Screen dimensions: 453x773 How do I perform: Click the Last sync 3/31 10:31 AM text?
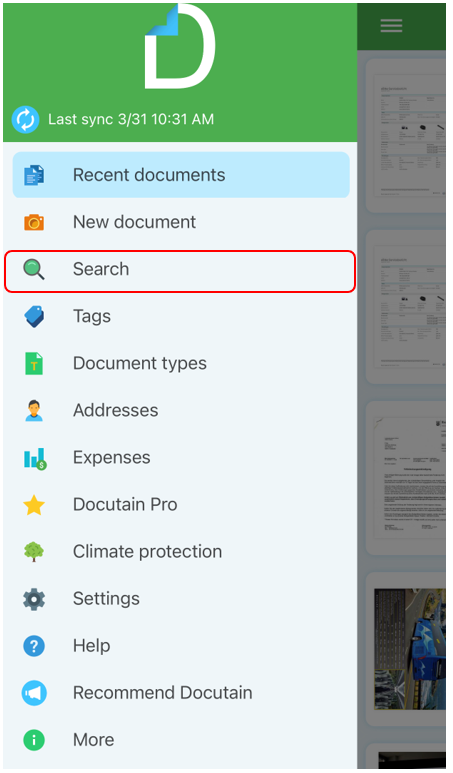point(131,119)
